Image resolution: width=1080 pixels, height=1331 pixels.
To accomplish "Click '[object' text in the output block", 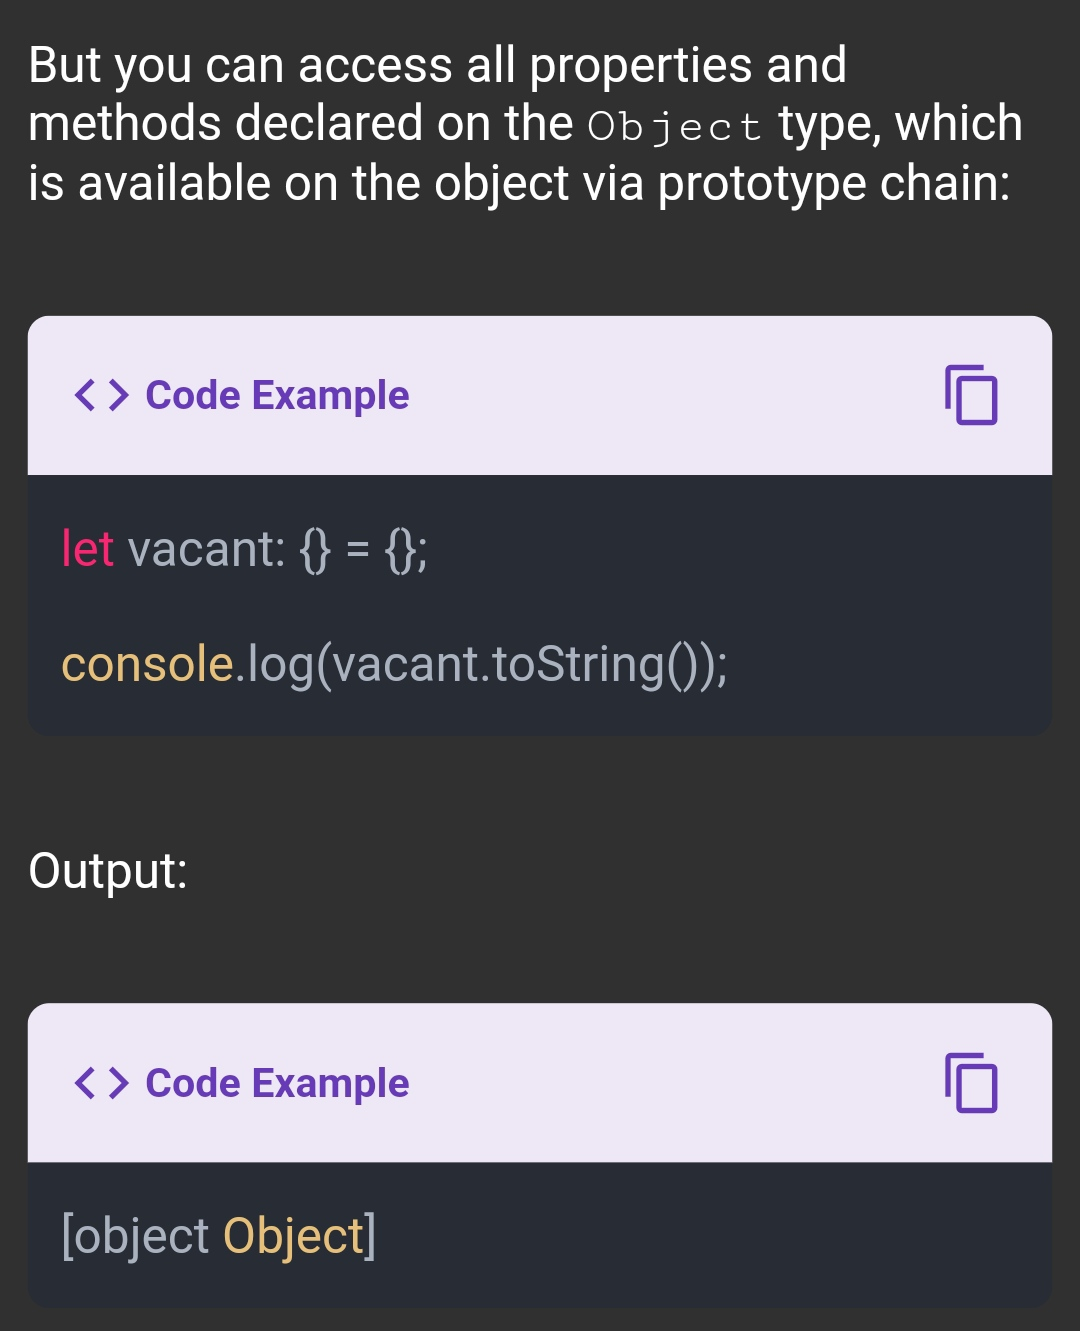I will tap(135, 1238).
